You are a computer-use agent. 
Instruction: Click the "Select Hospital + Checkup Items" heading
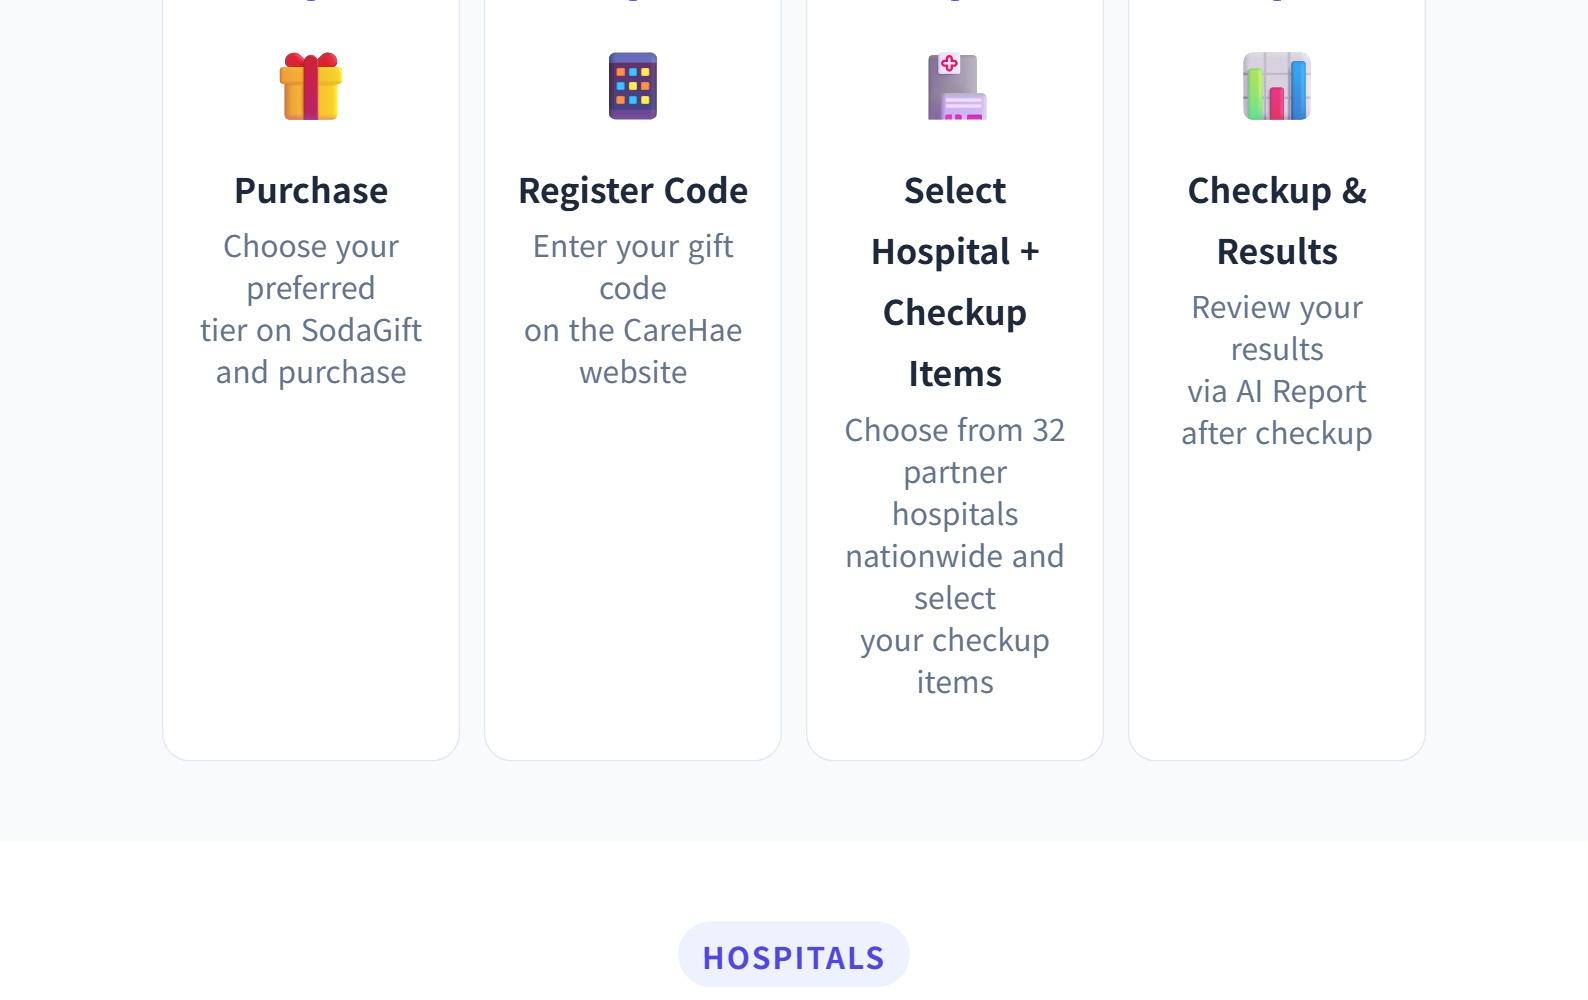(955, 281)
